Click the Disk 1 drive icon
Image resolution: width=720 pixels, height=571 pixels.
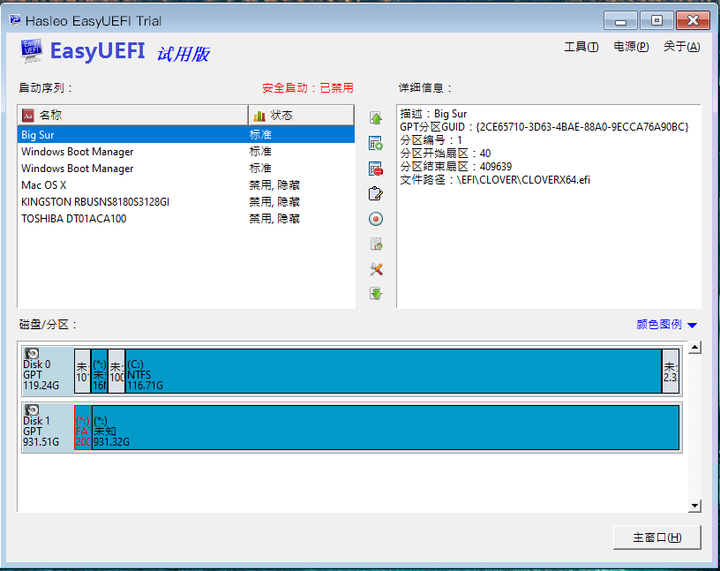[x=32, y=409]
